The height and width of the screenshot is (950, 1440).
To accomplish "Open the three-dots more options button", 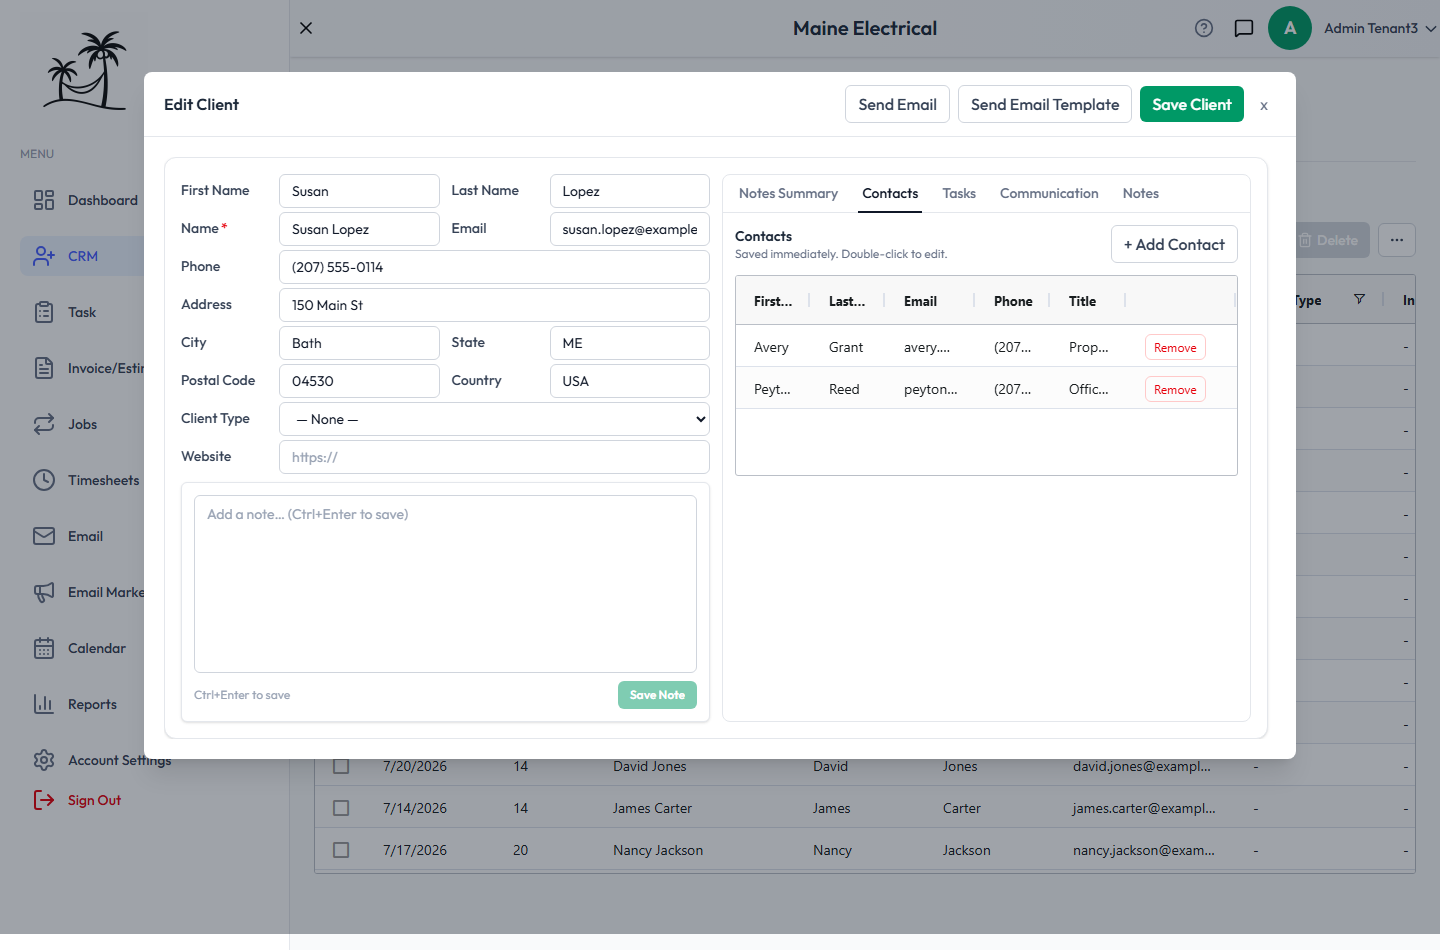I will (1397, 240).
